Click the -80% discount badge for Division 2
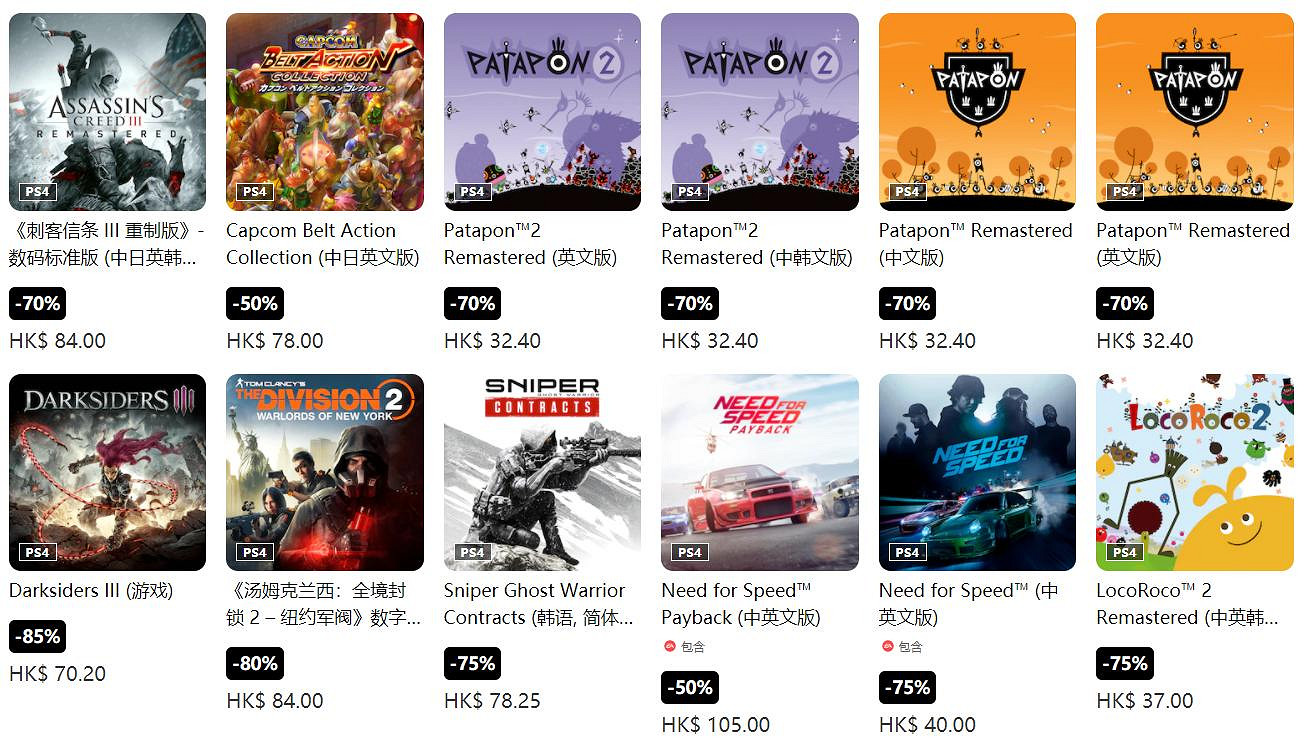This screenshot has height=742, width=1310. pyautogui.click(x=255, y=663)
